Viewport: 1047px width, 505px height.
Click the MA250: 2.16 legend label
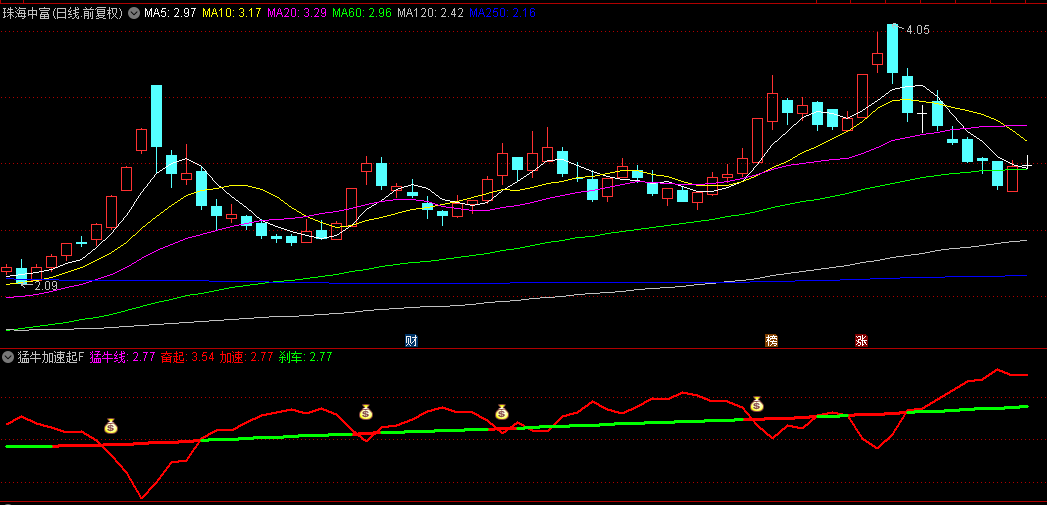click(x=502, y=13)
